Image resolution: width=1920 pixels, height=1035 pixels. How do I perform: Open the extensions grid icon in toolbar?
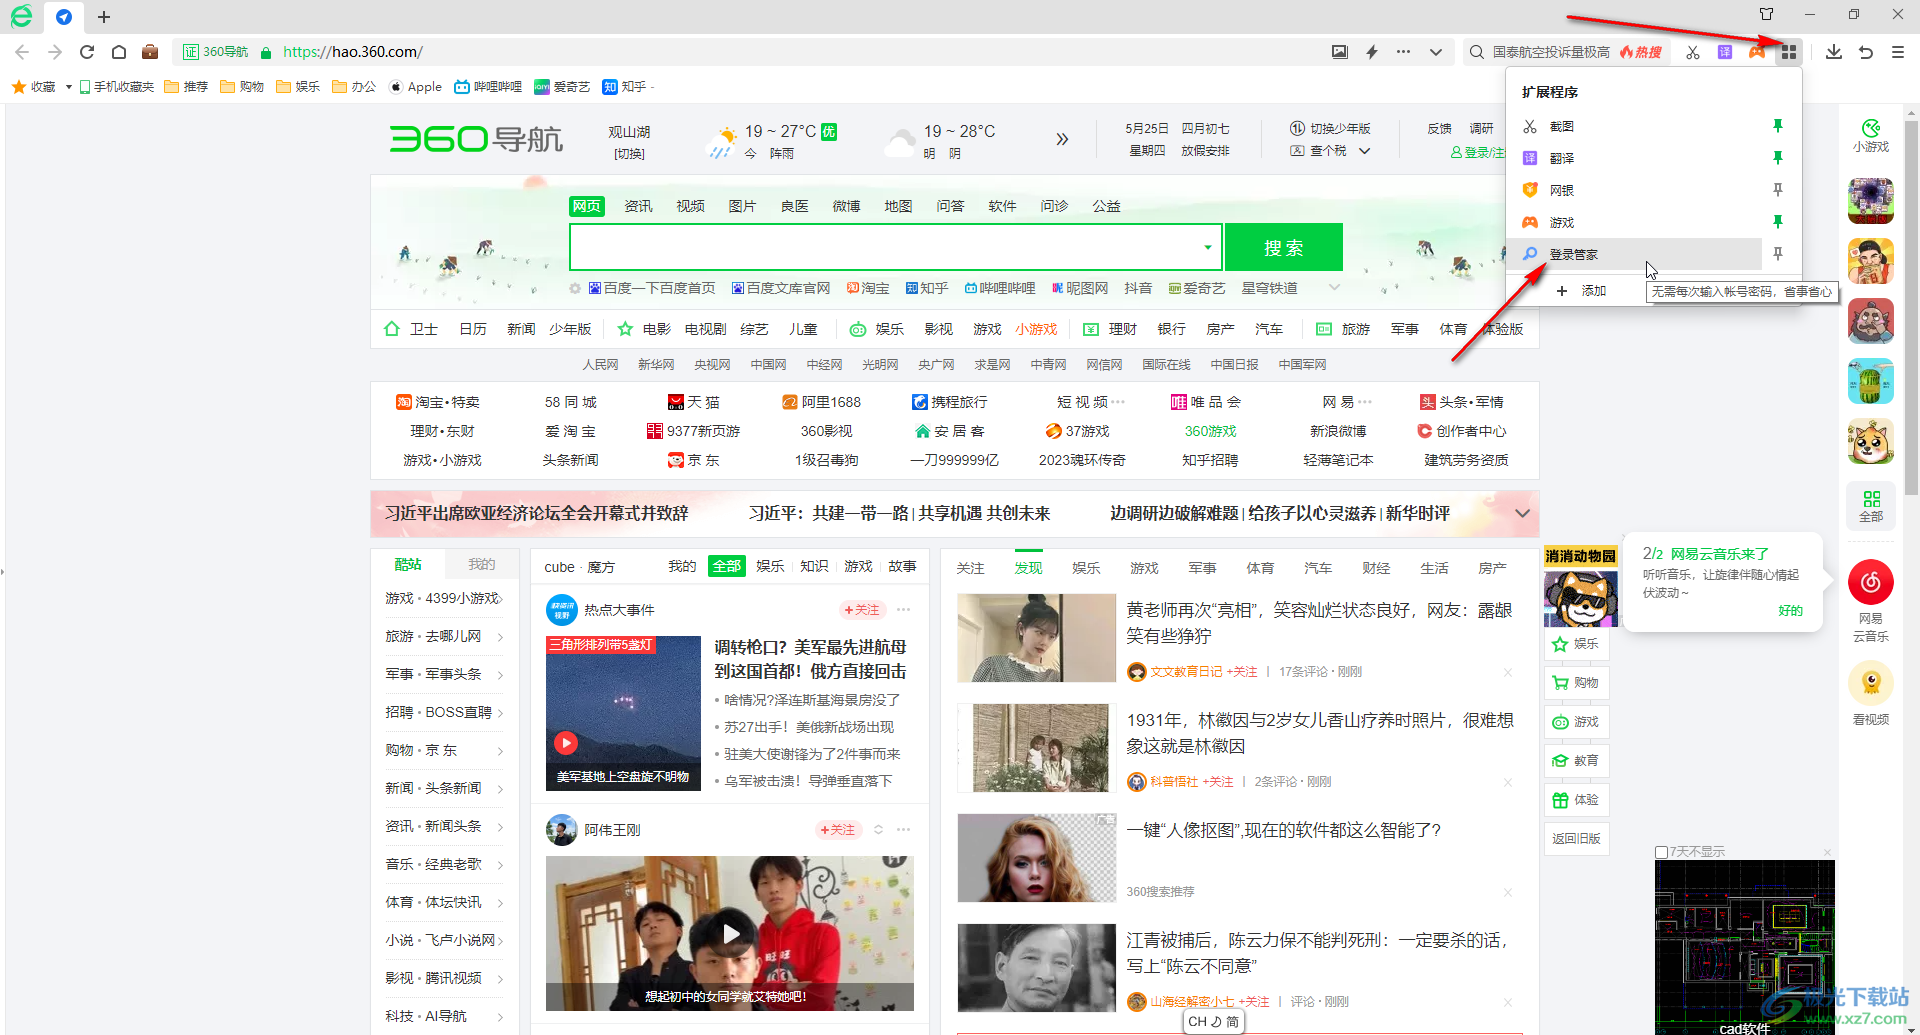pos(1789,52)
